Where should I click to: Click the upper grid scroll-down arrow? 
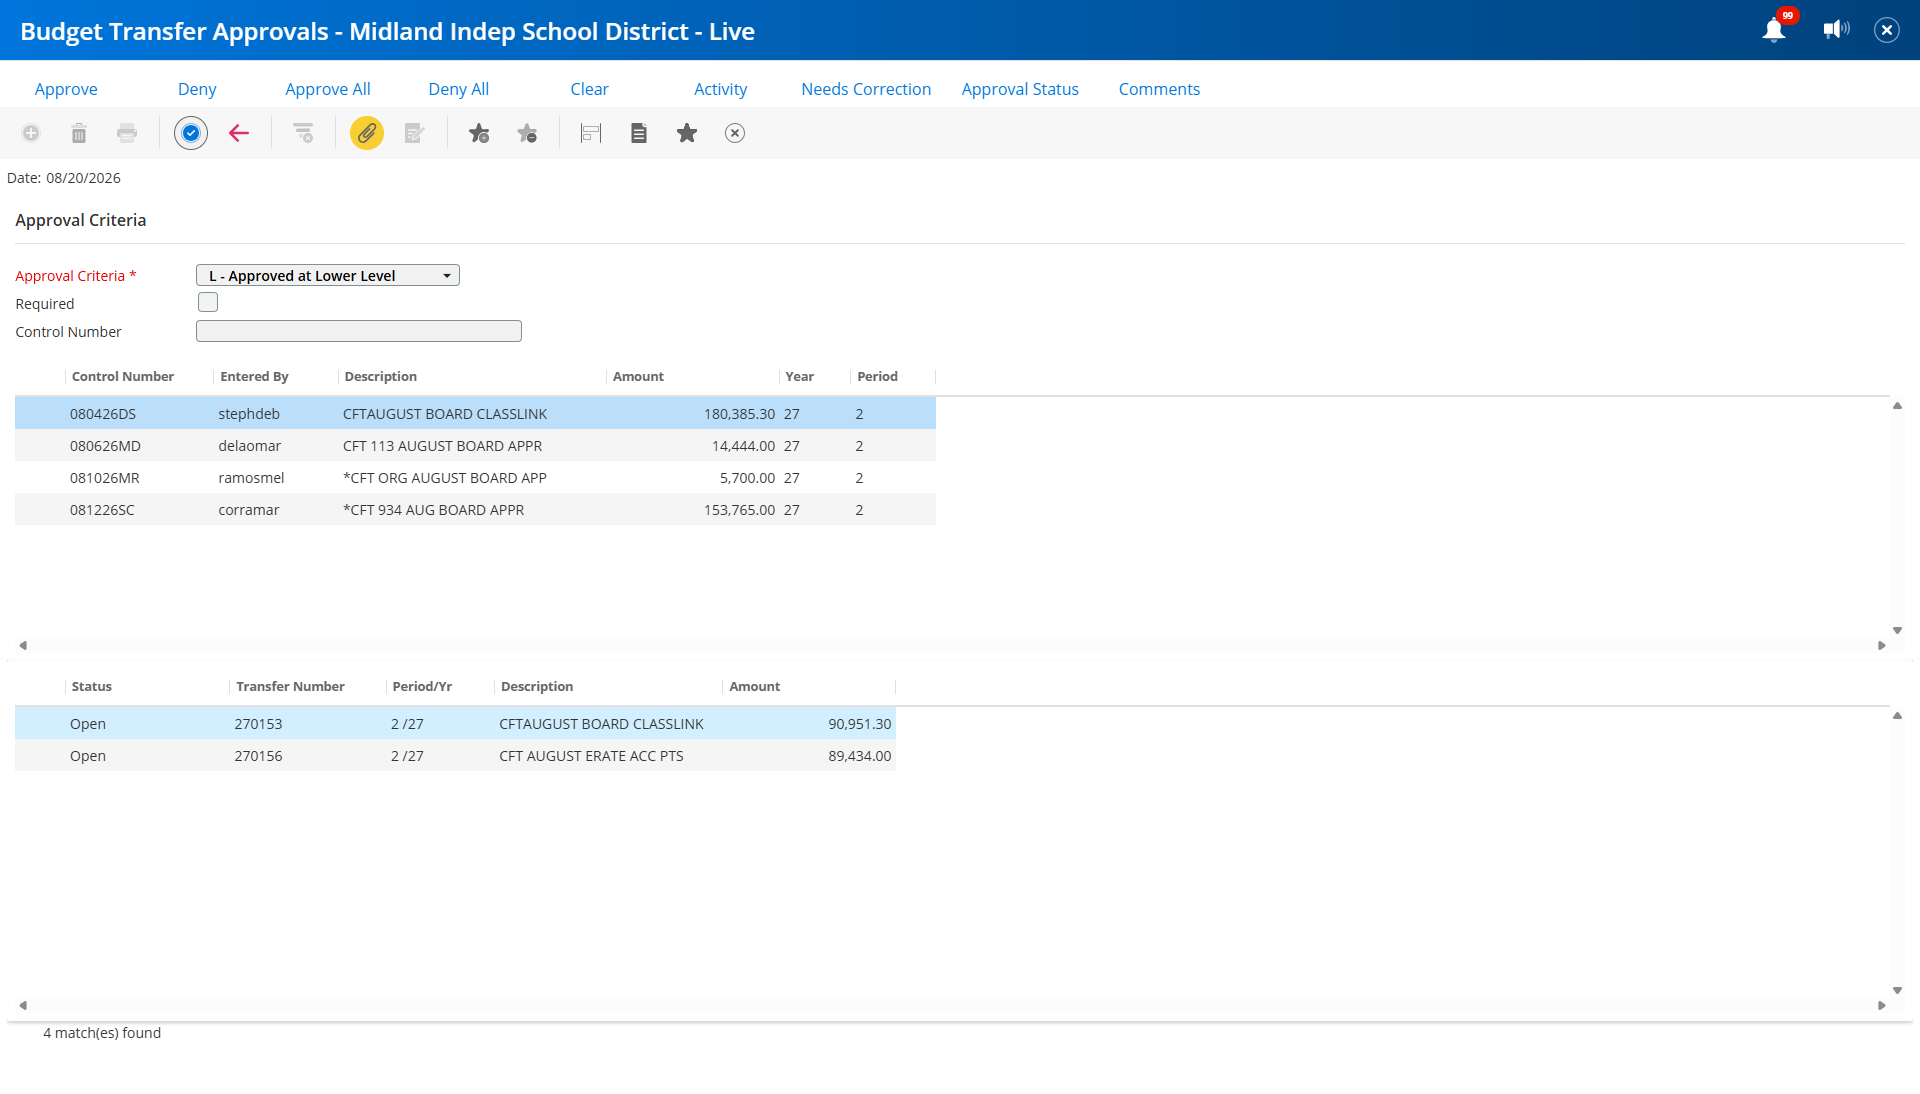tap(1897, 631)
